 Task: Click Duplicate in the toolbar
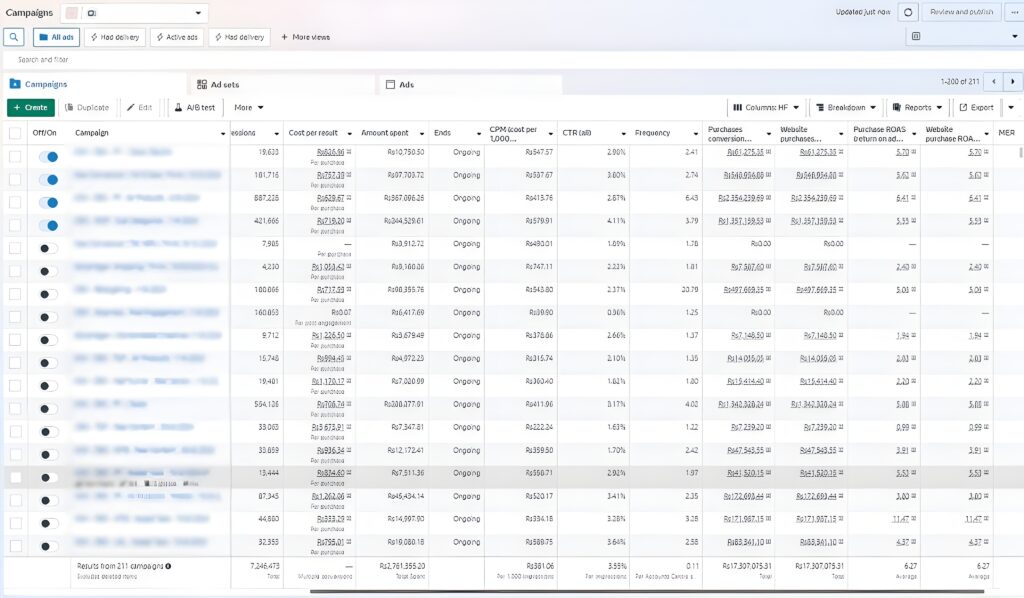pyautogui.click(x=87, y=108)
